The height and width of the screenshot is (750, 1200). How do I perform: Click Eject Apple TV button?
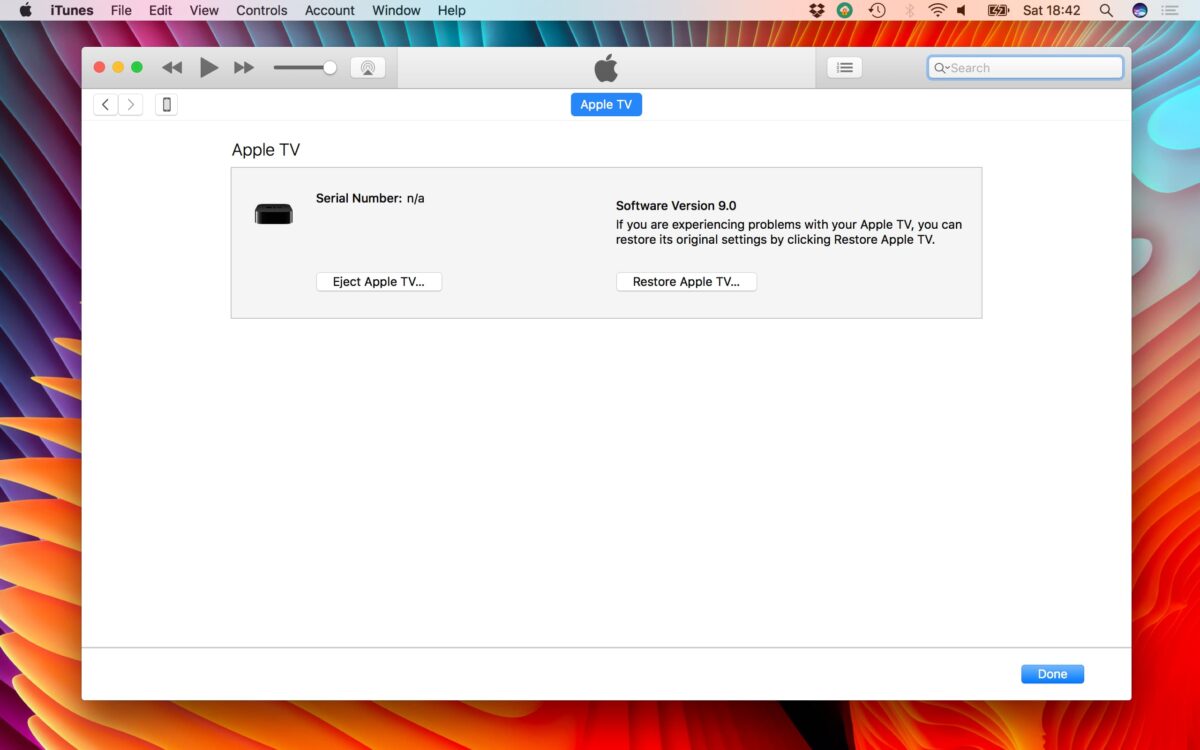coord(379,282)
